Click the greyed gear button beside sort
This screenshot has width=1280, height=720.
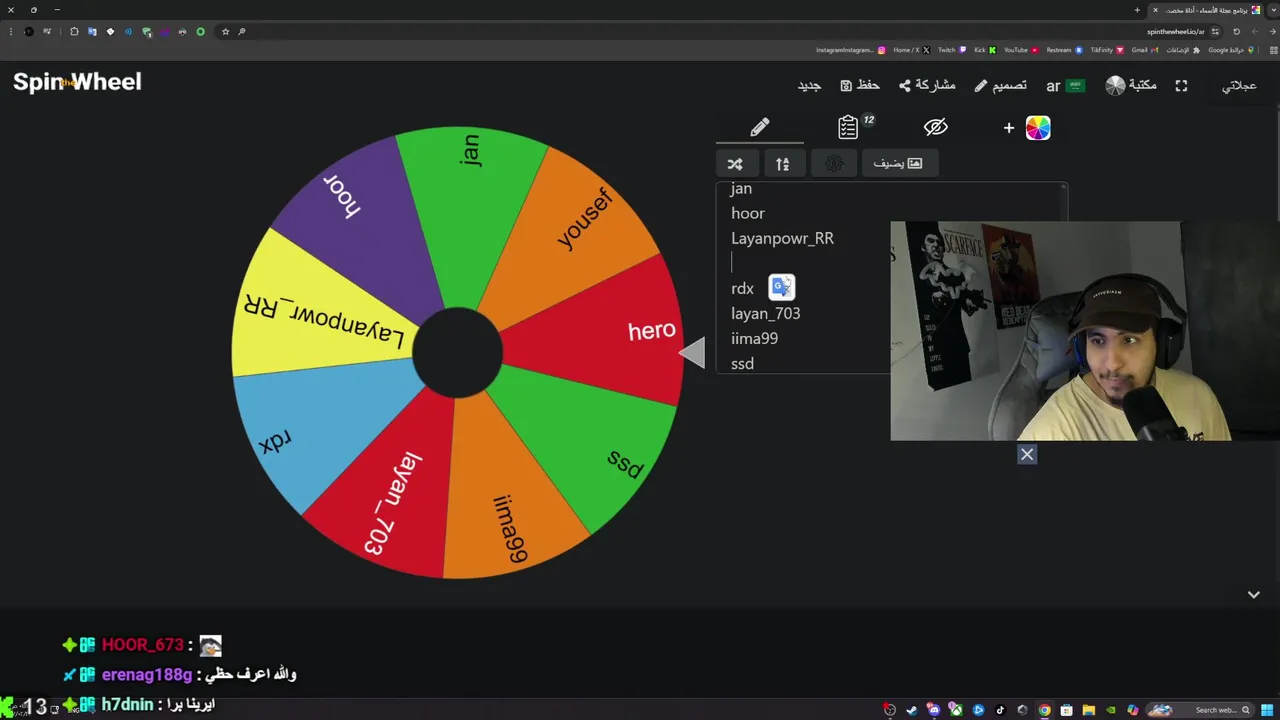834,164
